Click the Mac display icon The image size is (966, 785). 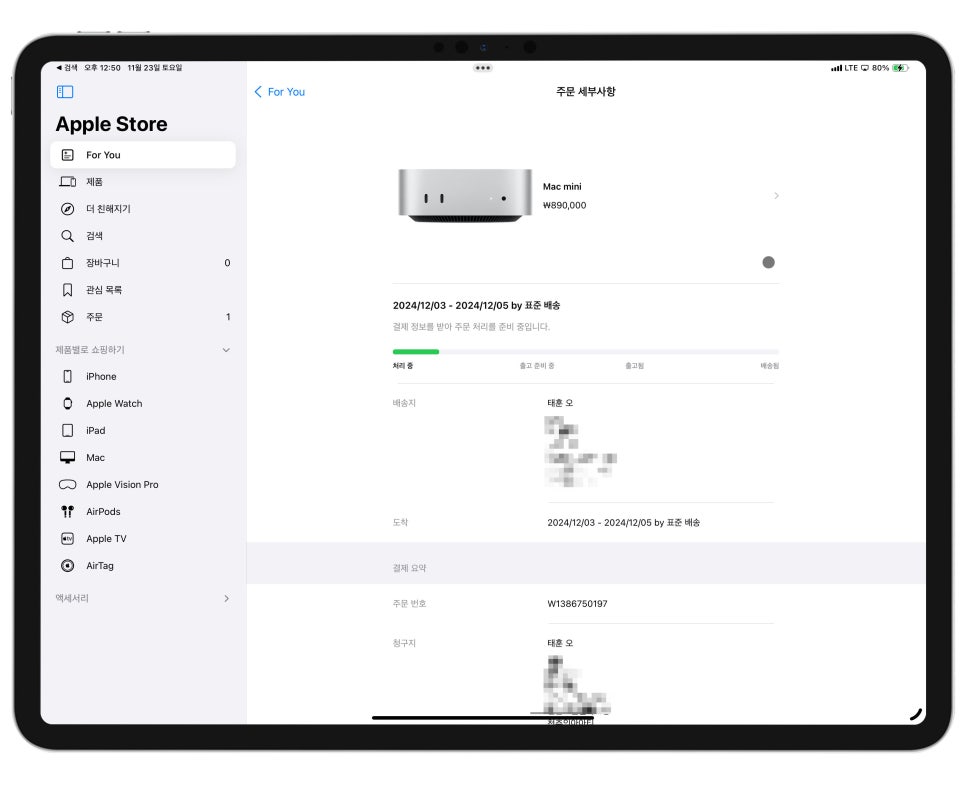[x=68, y=457]
